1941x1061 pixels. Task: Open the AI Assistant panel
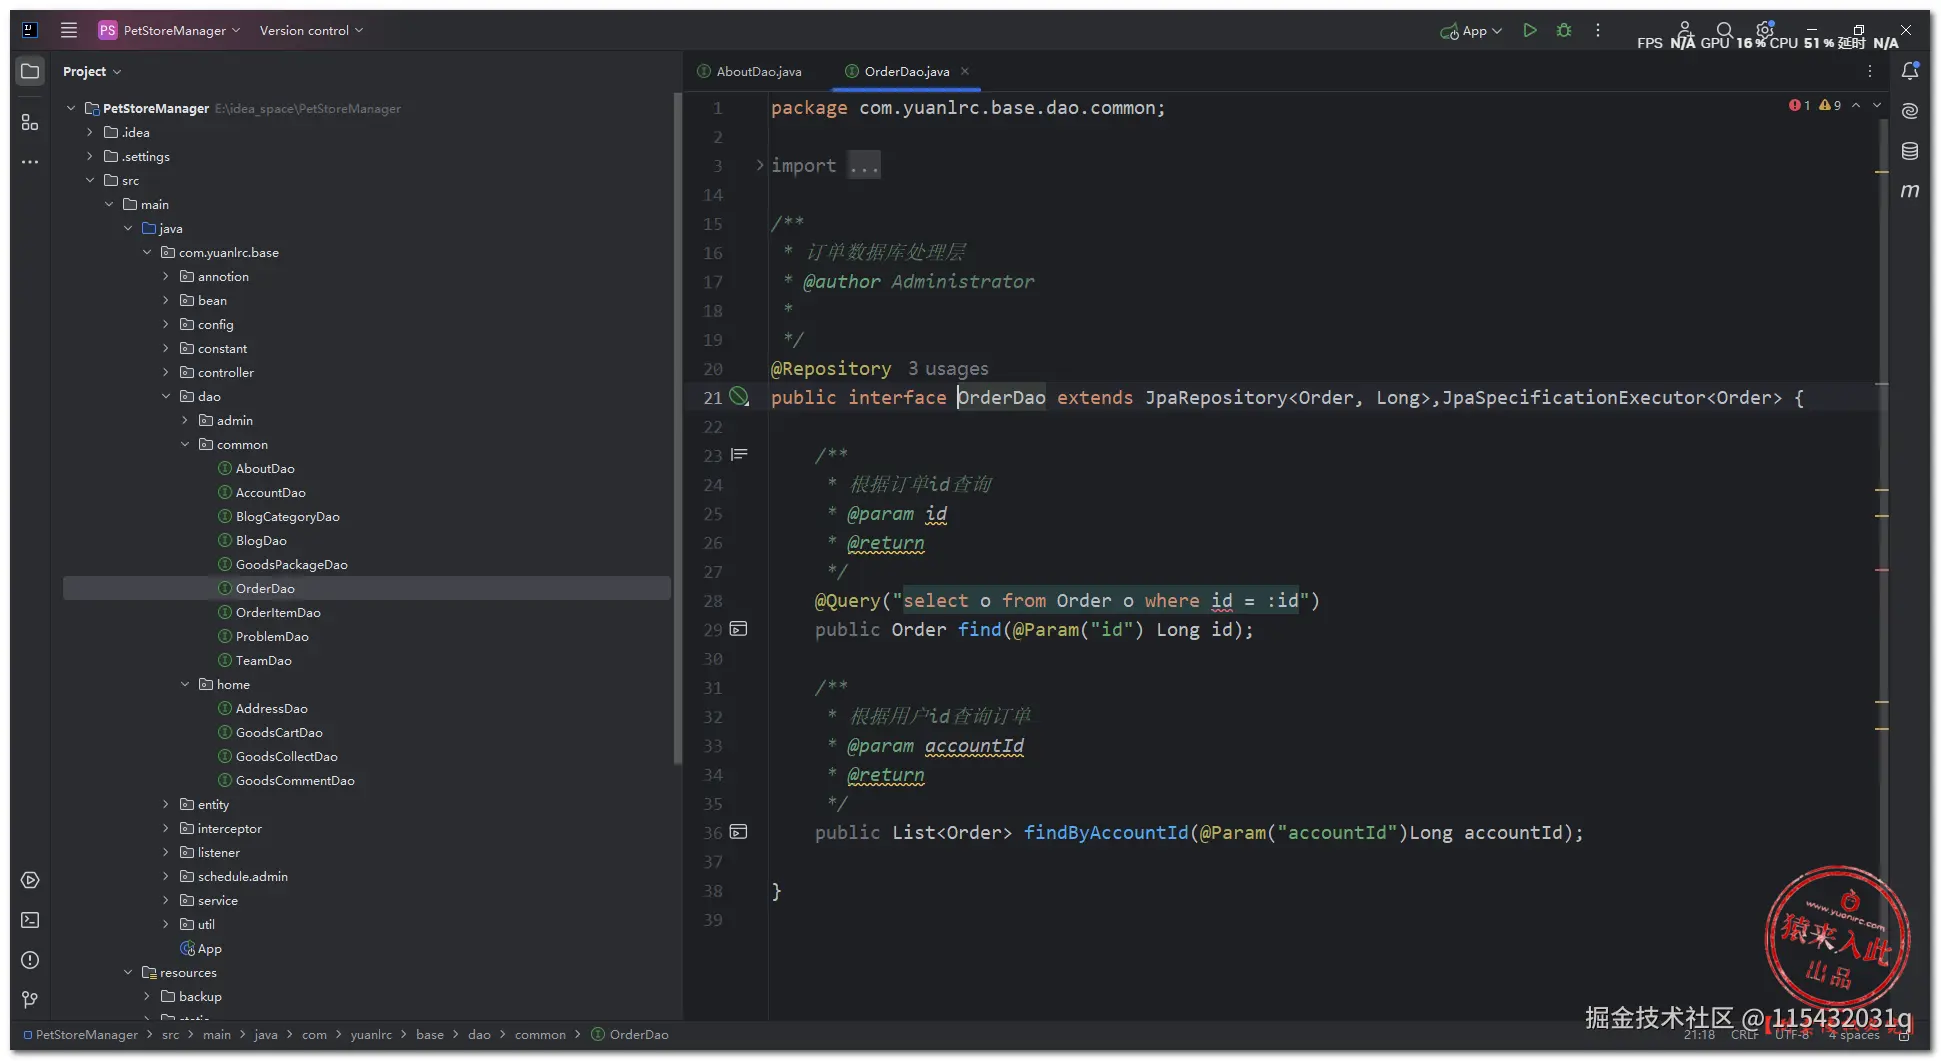click(x=1910, y=111)
